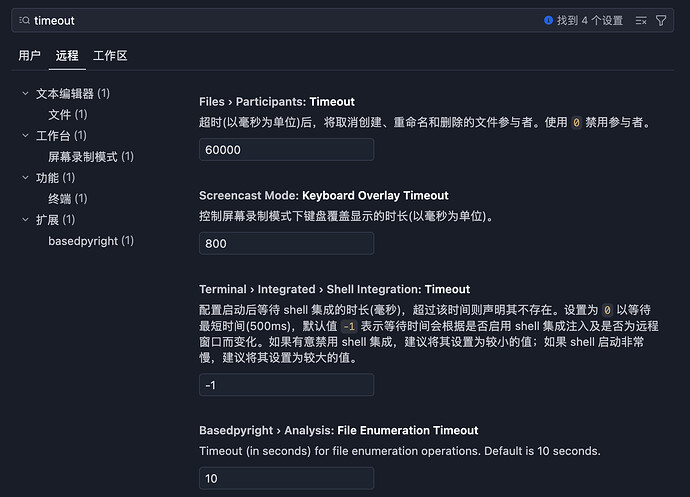Edit the Keyboard Overlay Timeout field 800
This screenshot has width=690, height=497.
pos(286,243)
